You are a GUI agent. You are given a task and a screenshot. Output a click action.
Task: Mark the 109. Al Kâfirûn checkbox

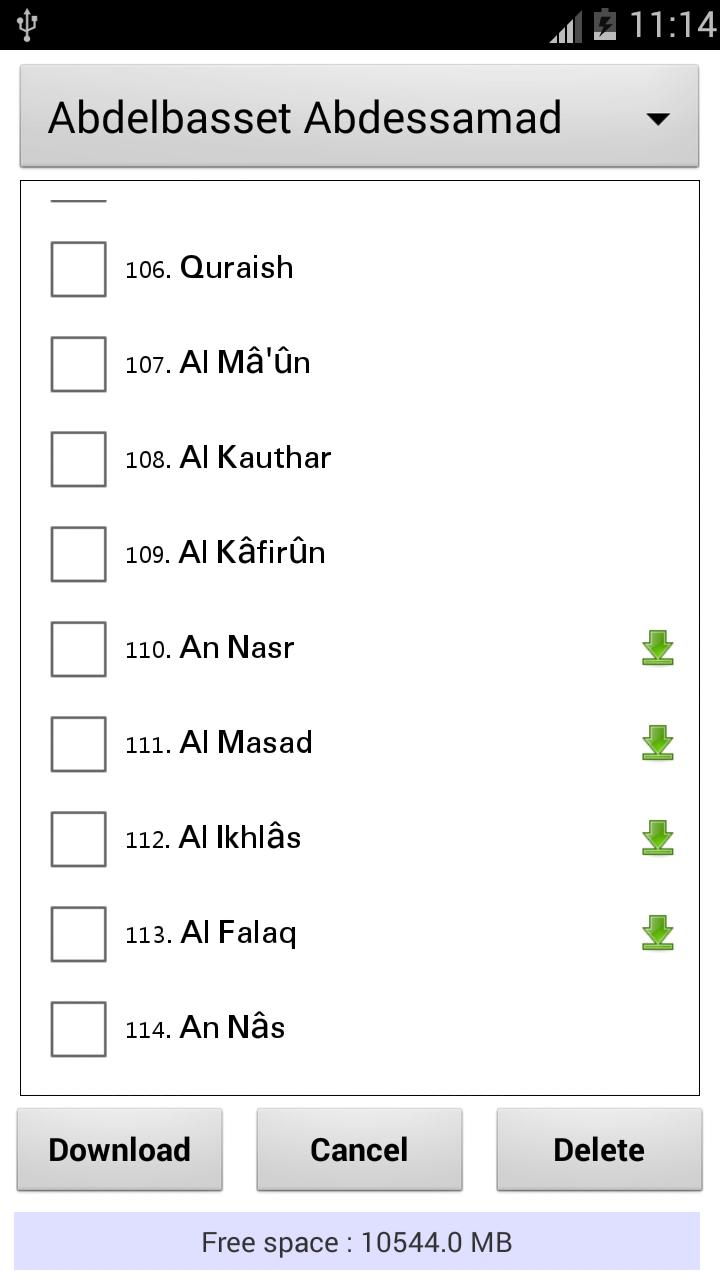(78, 554)
